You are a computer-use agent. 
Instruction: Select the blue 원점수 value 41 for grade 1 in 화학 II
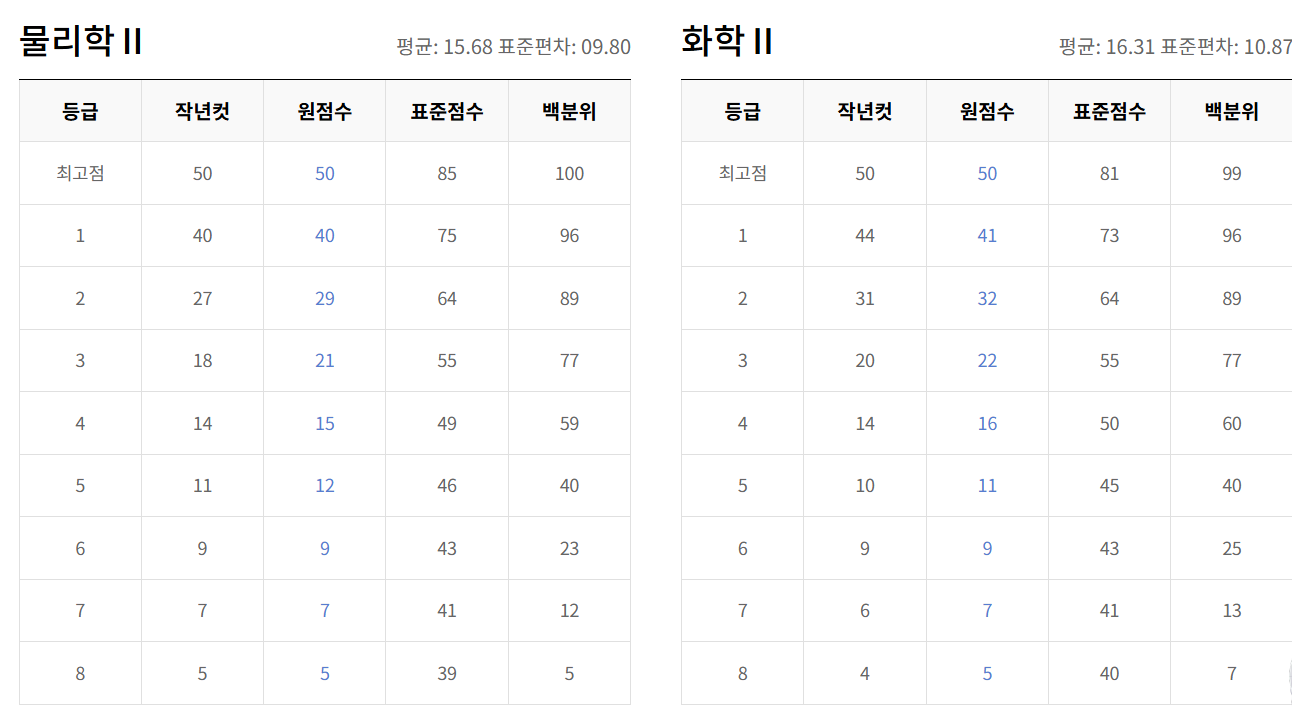[987, 235]
